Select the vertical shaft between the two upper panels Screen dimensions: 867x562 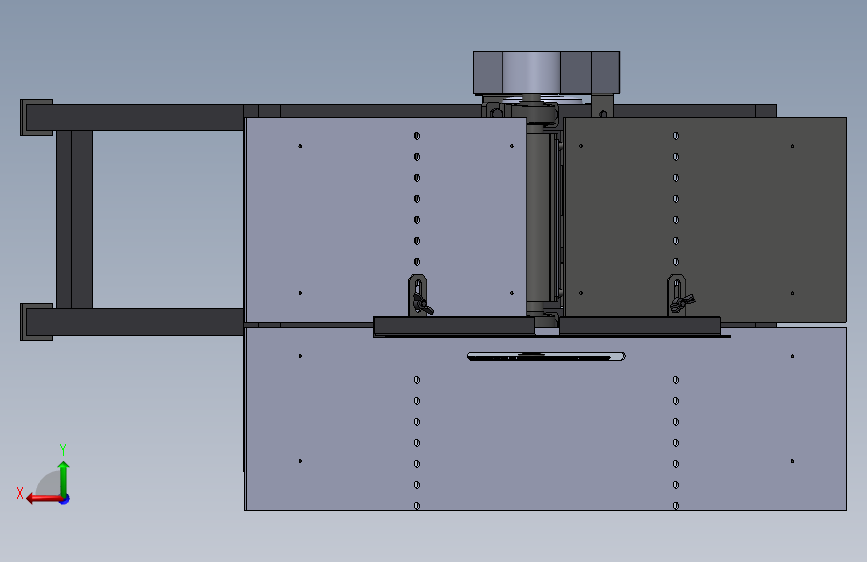click(x=537, y=218)
